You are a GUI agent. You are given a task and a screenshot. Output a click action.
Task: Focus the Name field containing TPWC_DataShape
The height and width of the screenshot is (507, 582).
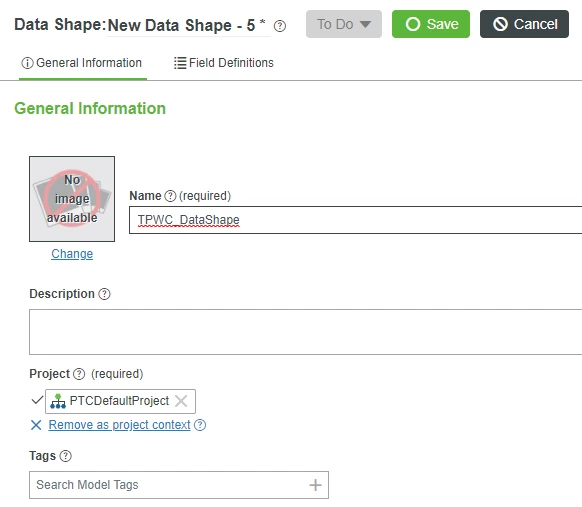click(356, 220)
